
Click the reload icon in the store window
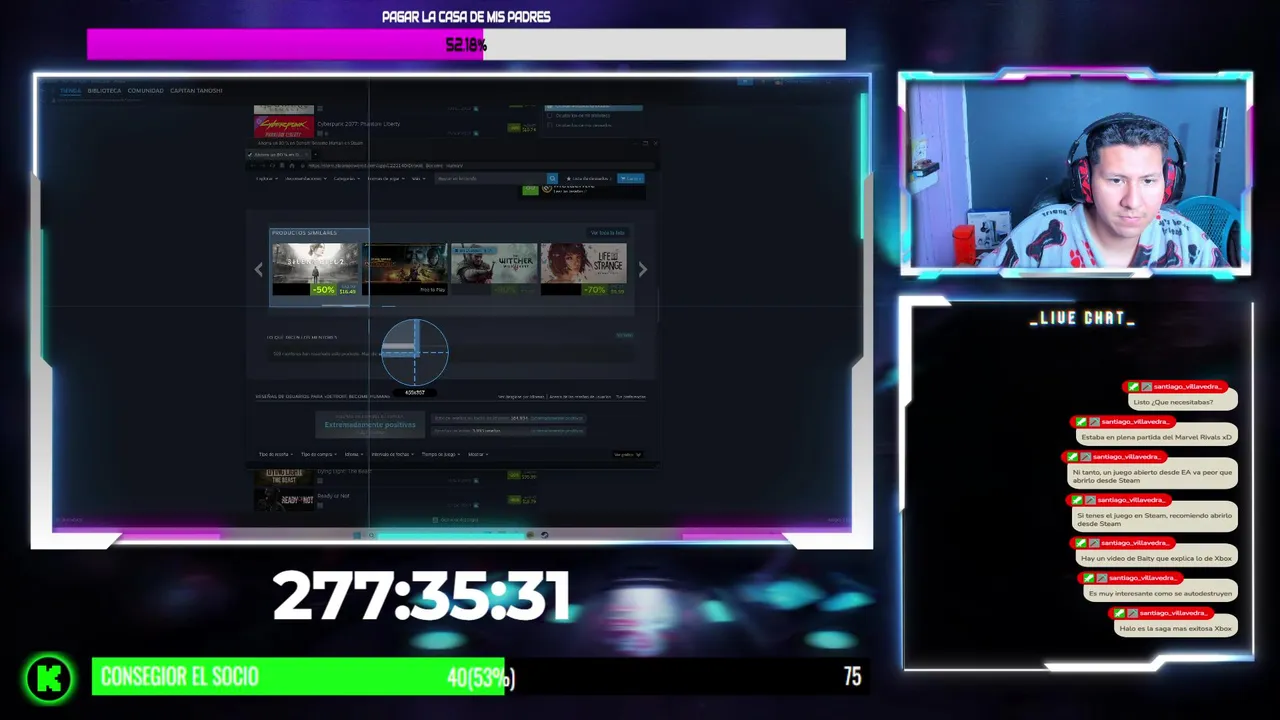click(x=272, y=165)
